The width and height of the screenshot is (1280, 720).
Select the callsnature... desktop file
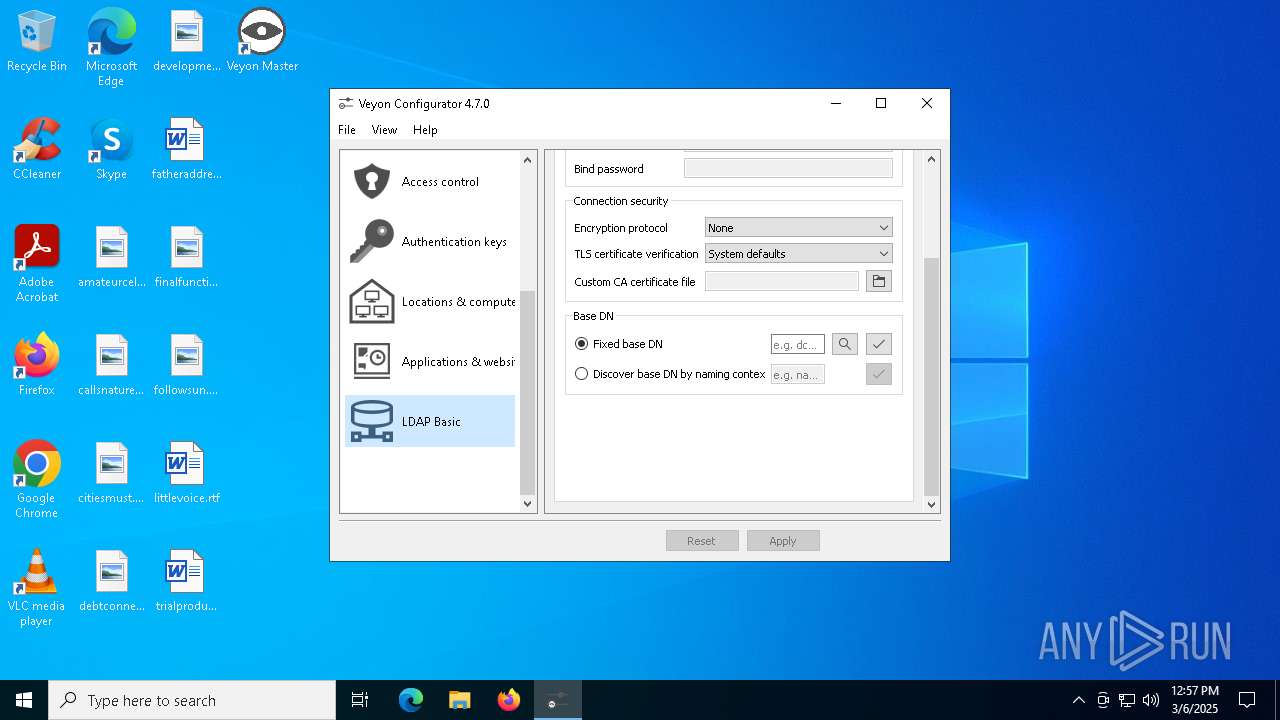[111, 365]
